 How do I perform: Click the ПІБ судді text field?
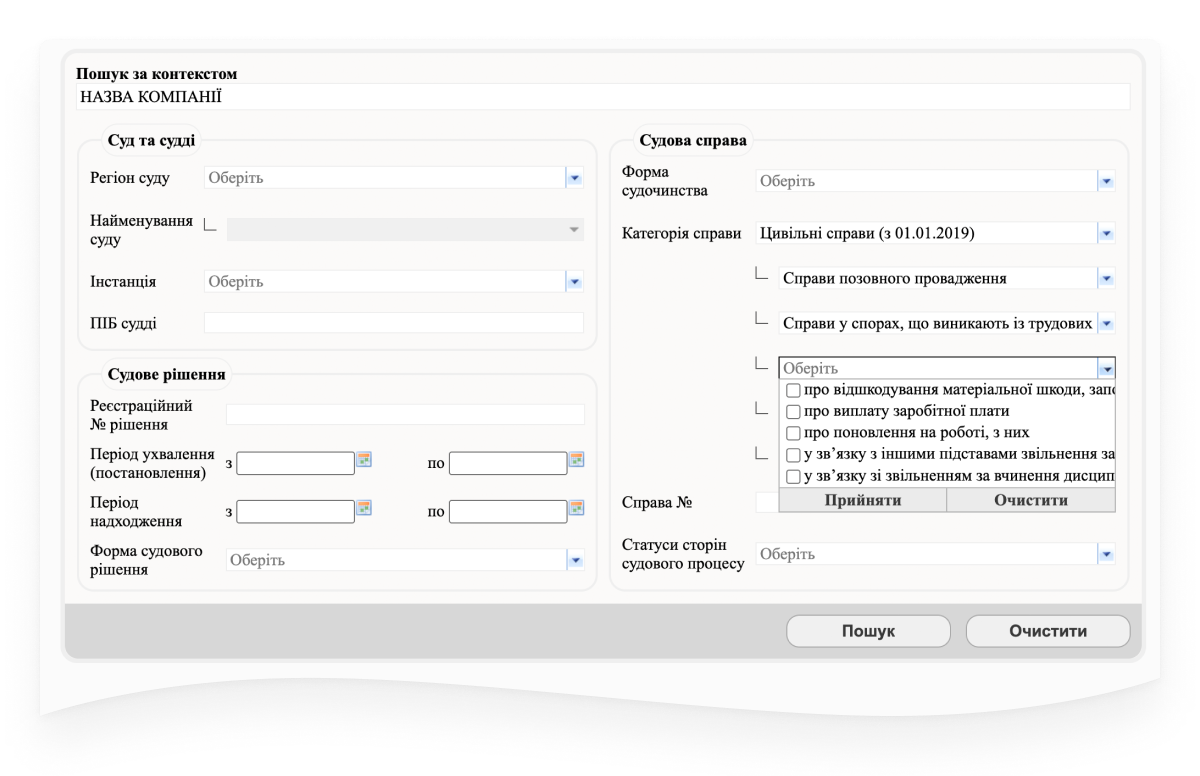click(394, 323)
